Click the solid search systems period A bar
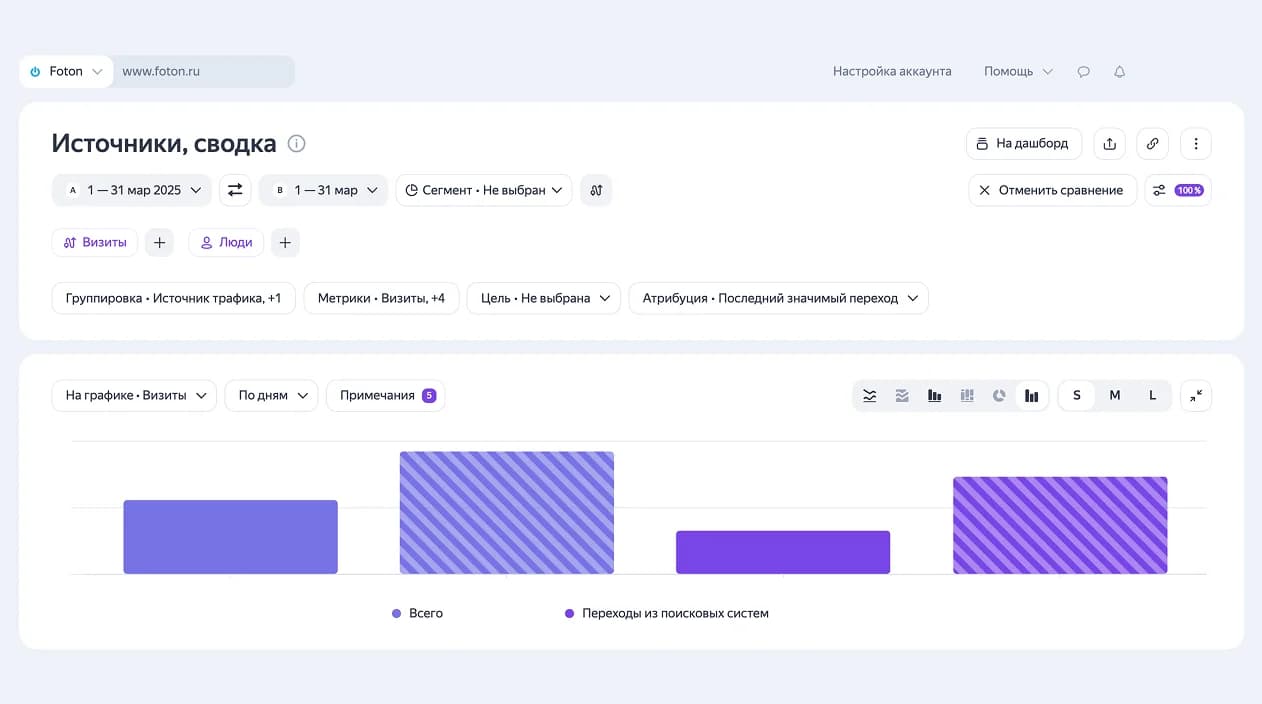The height and width of the screenshot is (704, 1262). pyautogui.click(x=783, y=552)
